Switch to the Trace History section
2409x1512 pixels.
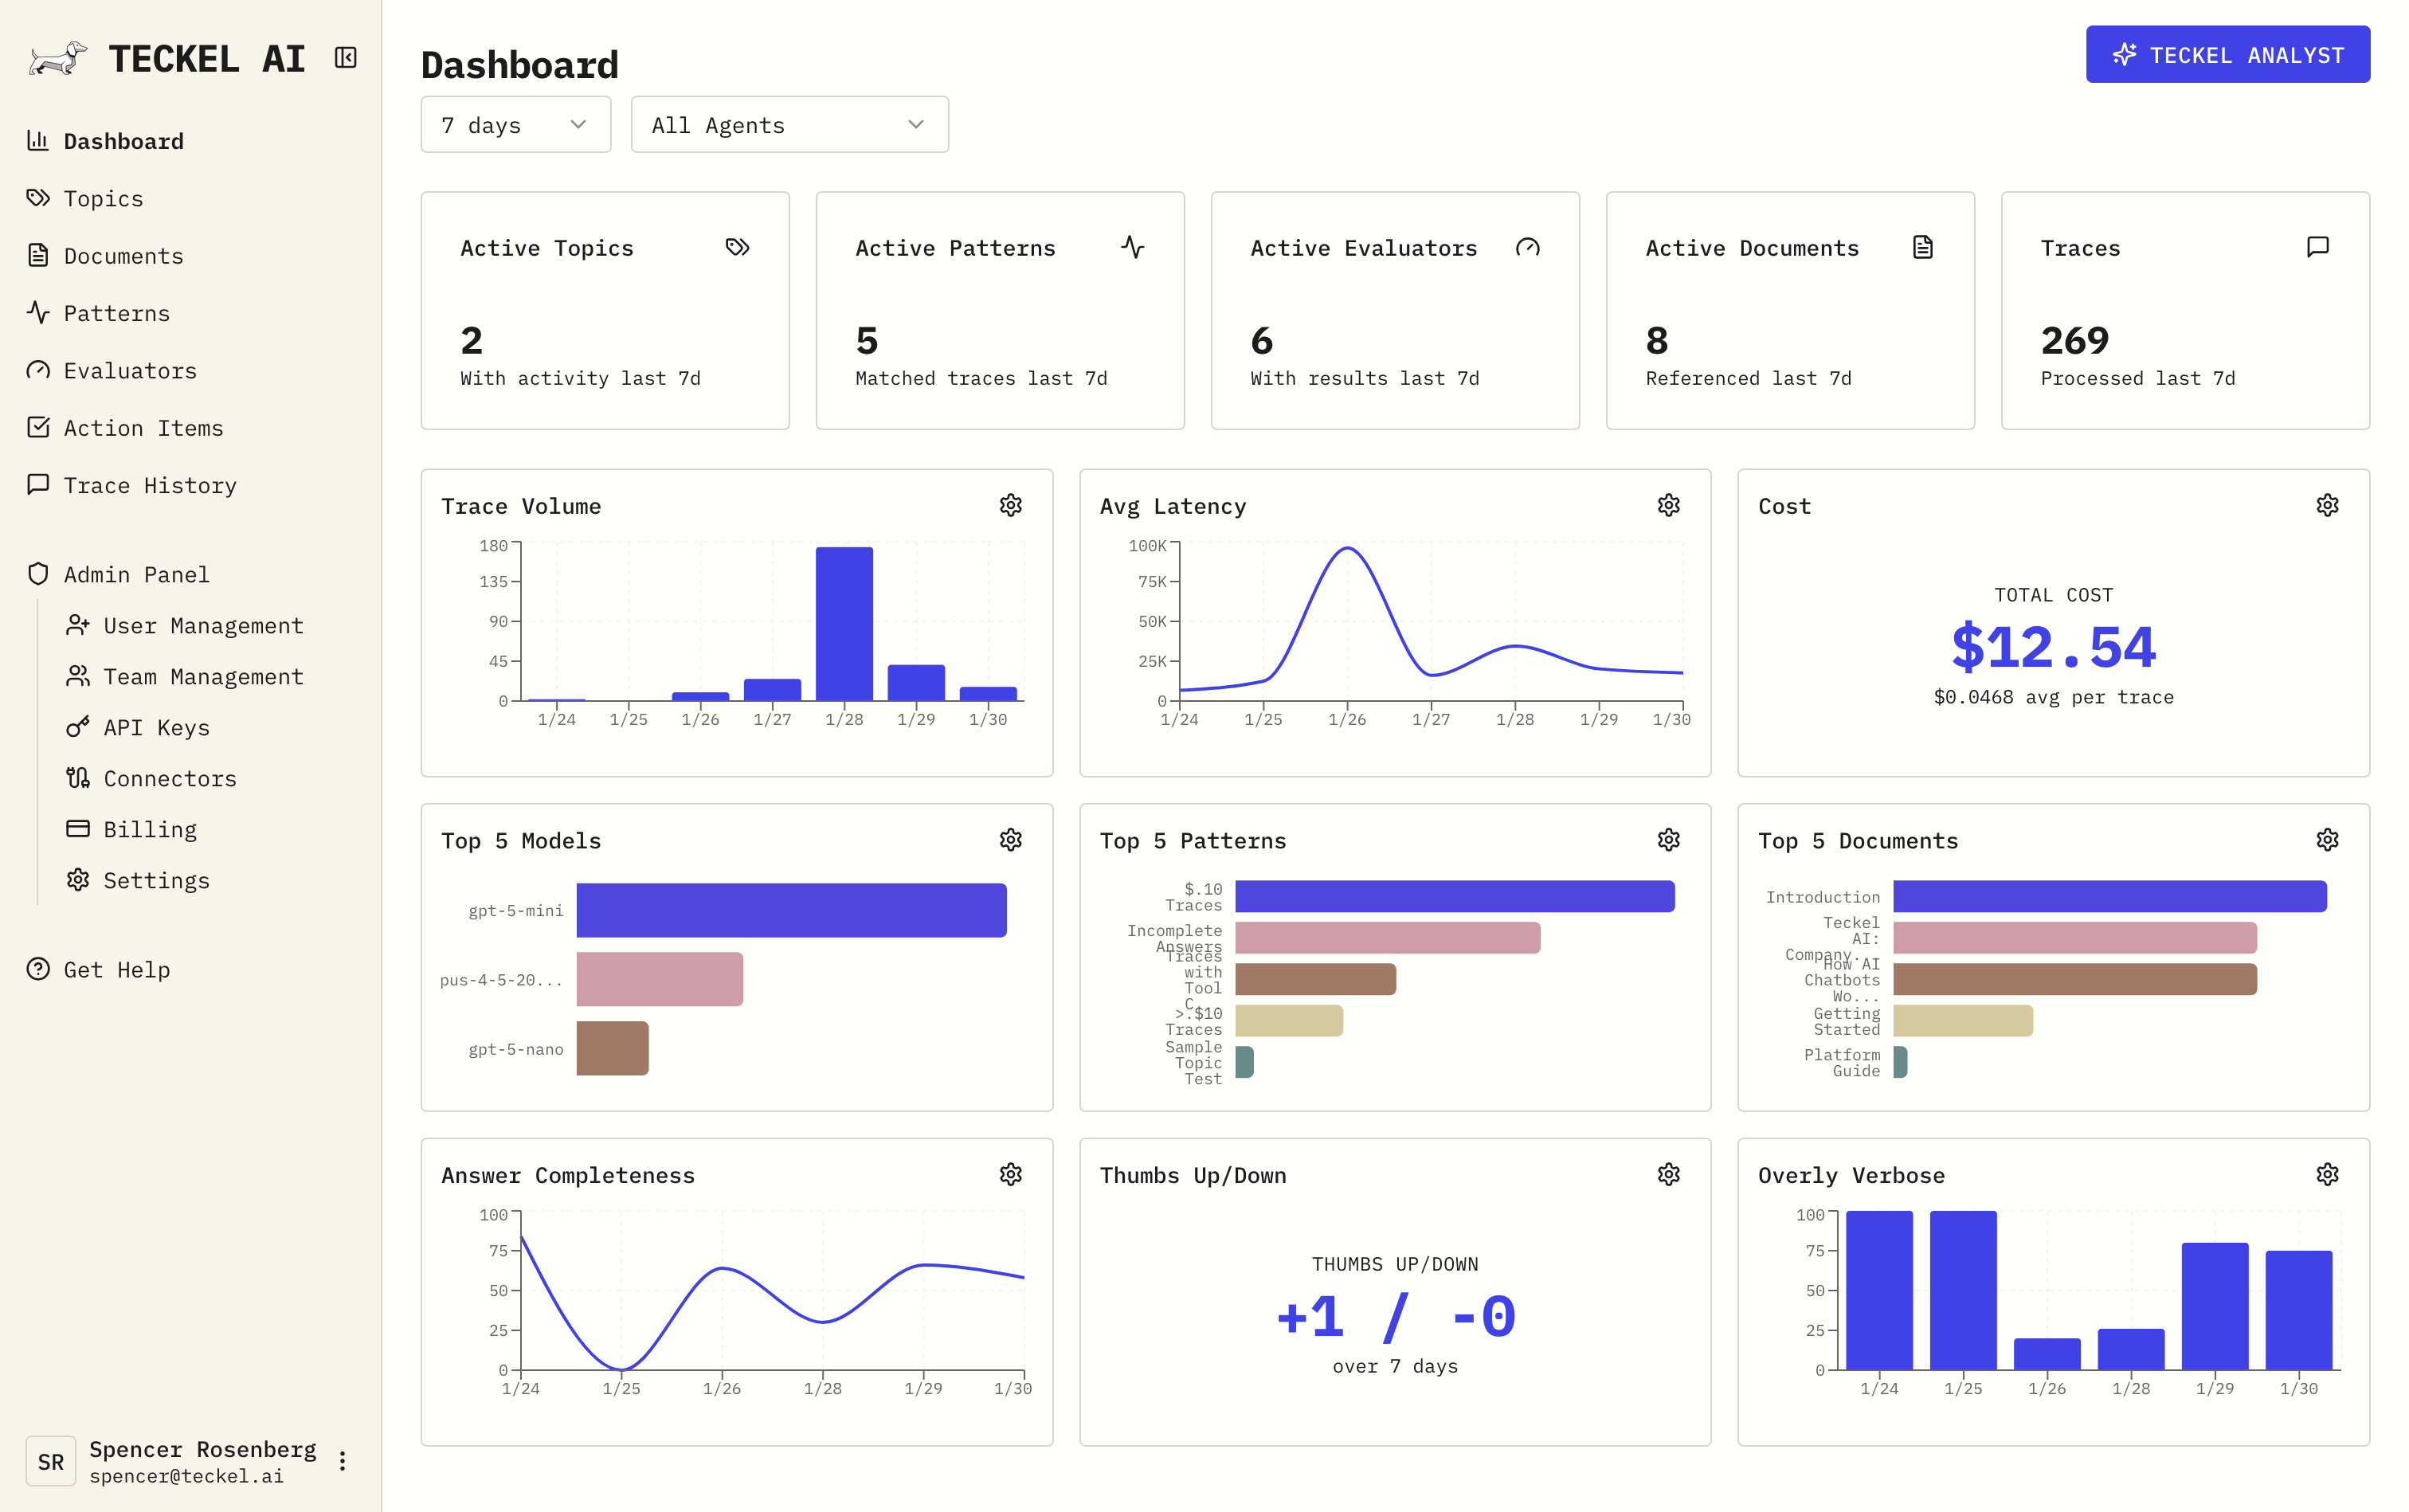point(150,485)
